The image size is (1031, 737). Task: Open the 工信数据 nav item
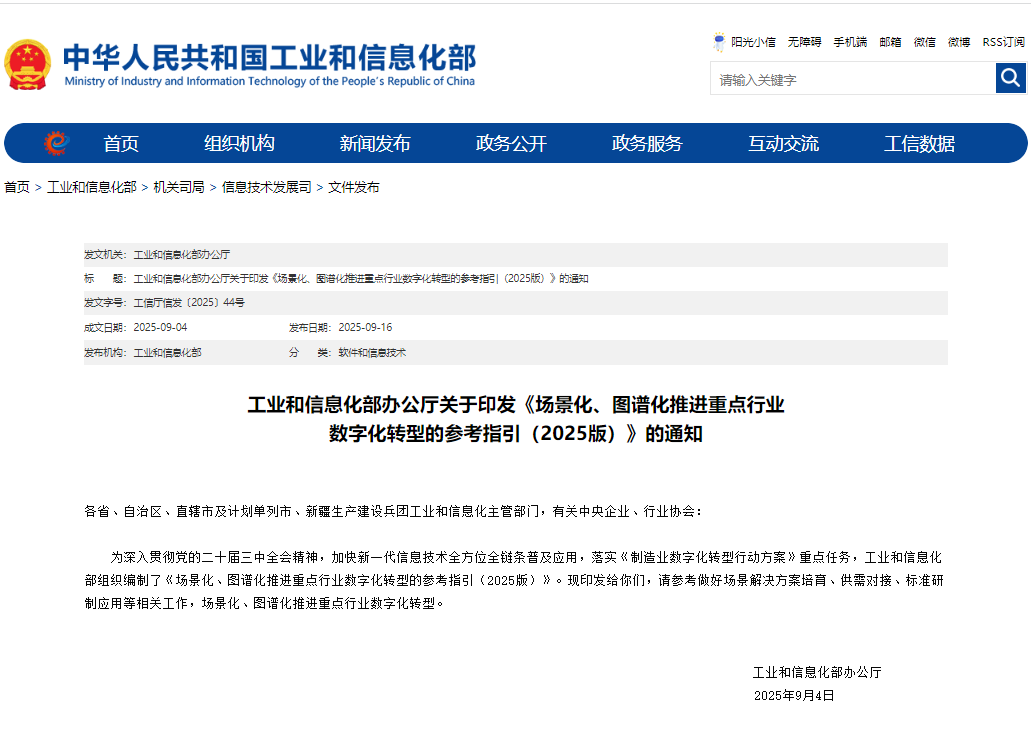pos(919,144)
